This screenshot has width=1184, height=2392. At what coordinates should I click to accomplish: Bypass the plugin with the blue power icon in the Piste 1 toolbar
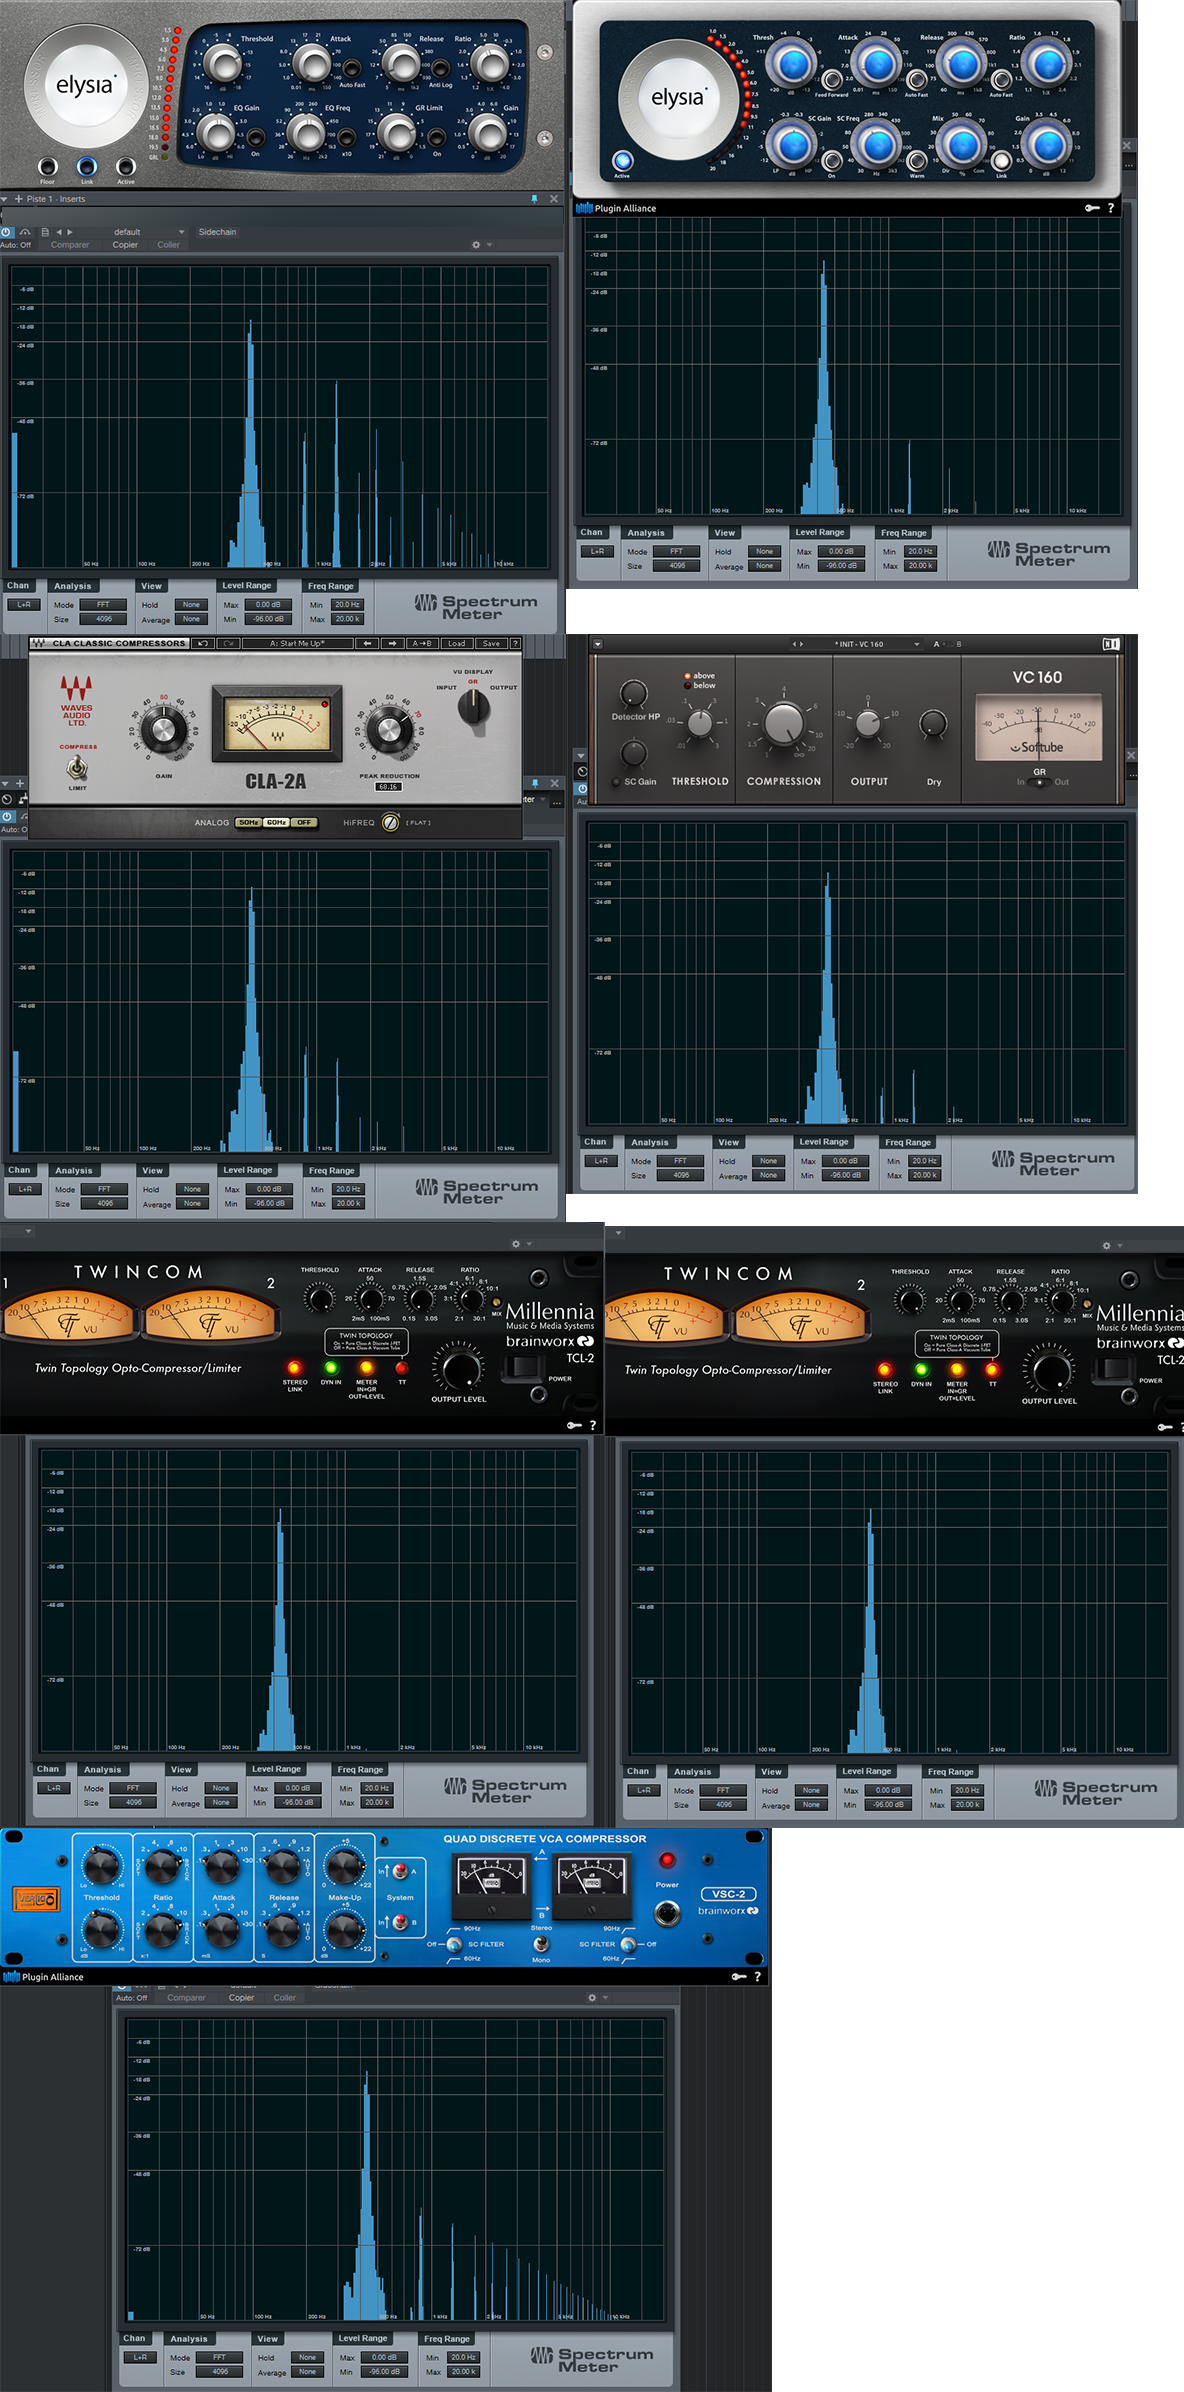click(7, 232)
